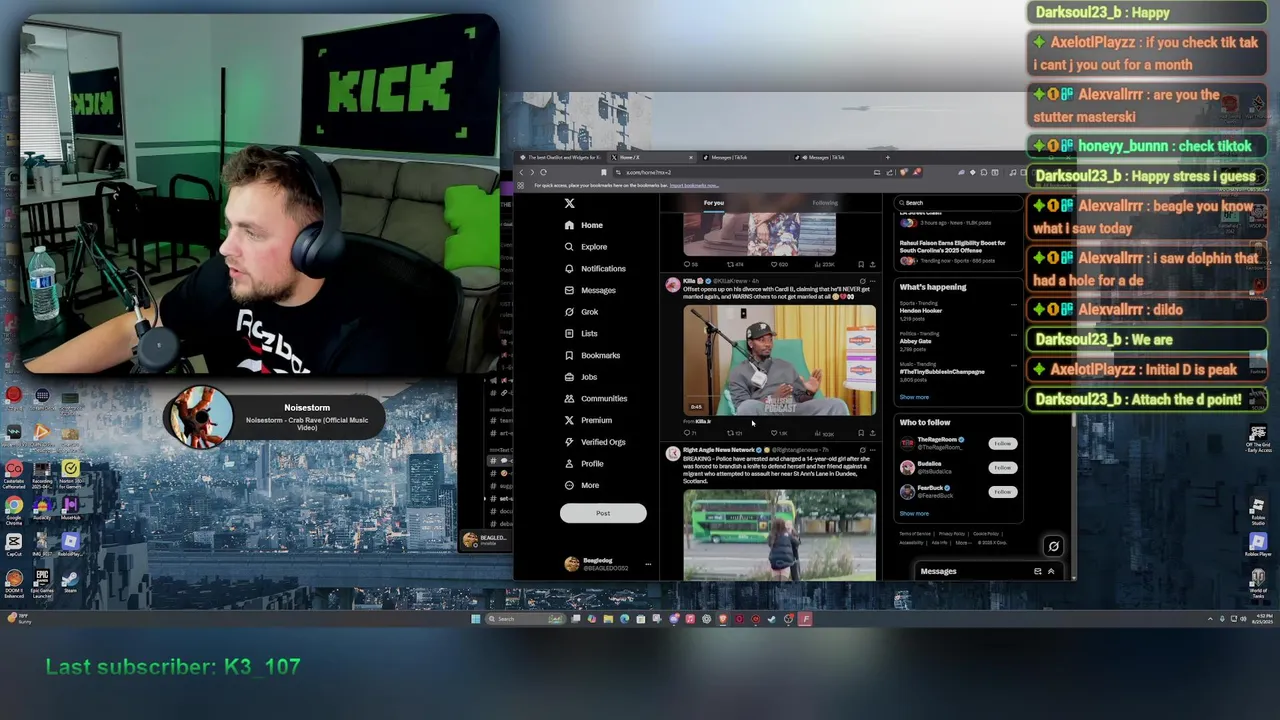The image size is (1280, 720).
Task: Repost Killa's Offset post
Action: tap(733, 433)
